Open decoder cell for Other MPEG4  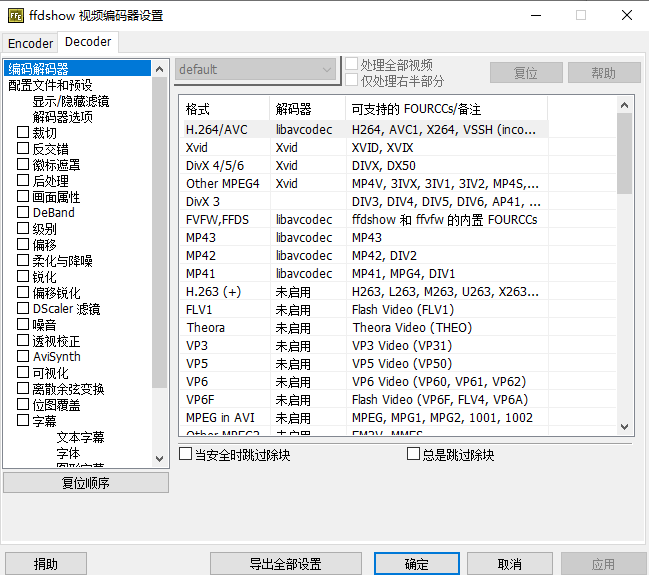click(x=308, y=183)
